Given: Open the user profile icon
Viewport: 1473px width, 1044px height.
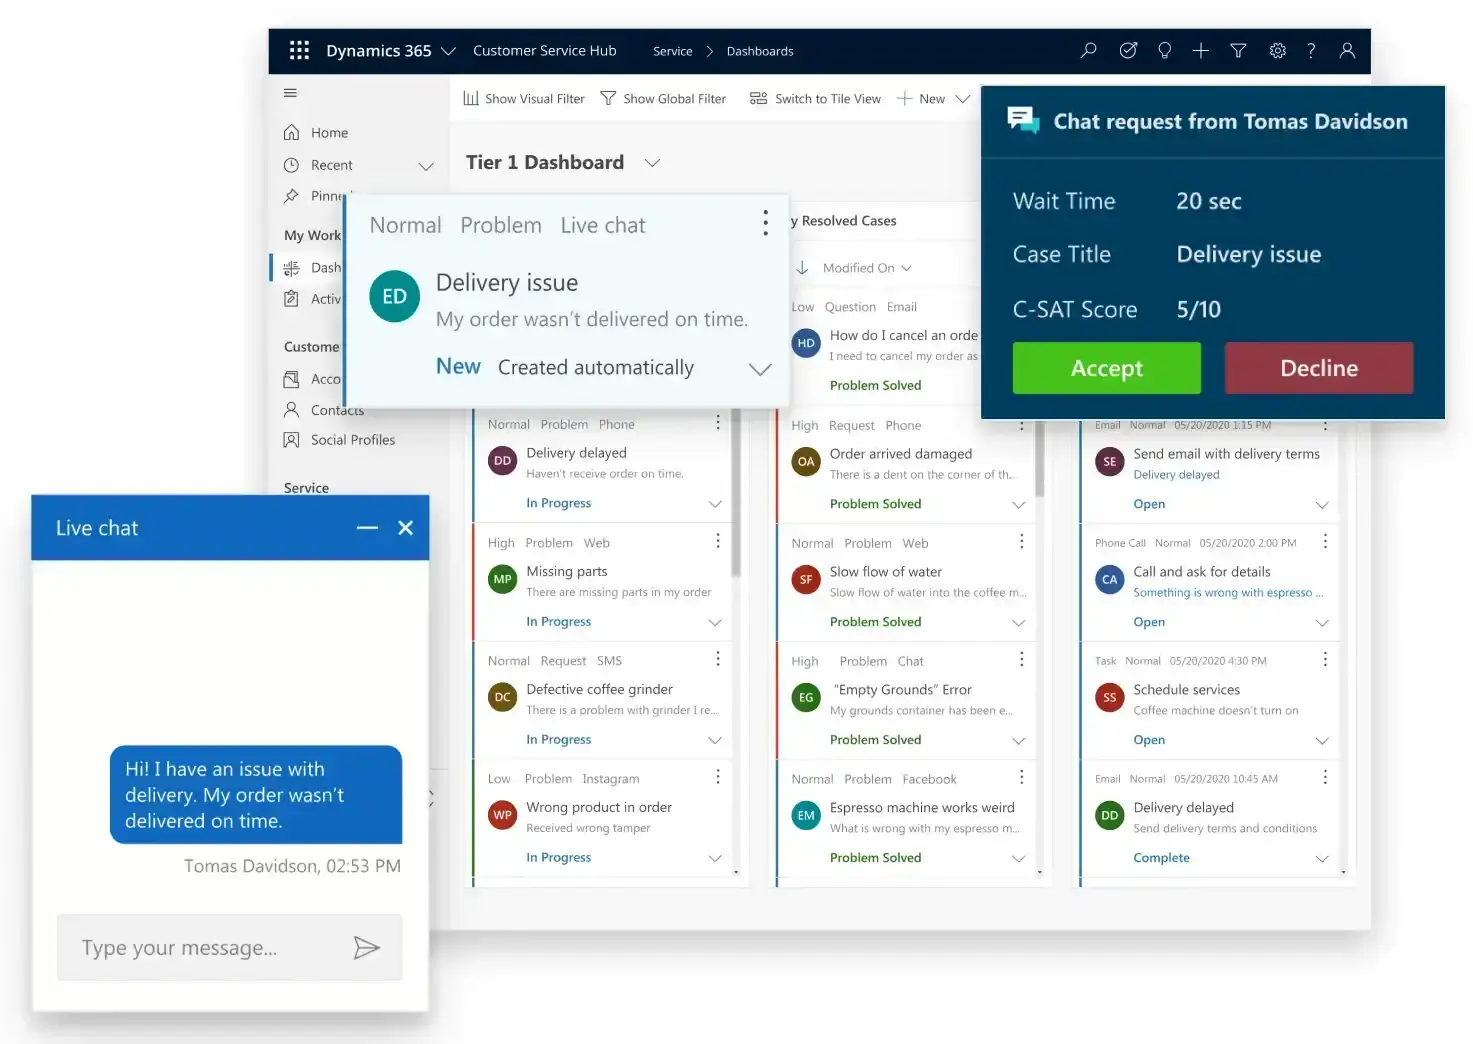Looking at the screenshot, I should (1347, 50).
